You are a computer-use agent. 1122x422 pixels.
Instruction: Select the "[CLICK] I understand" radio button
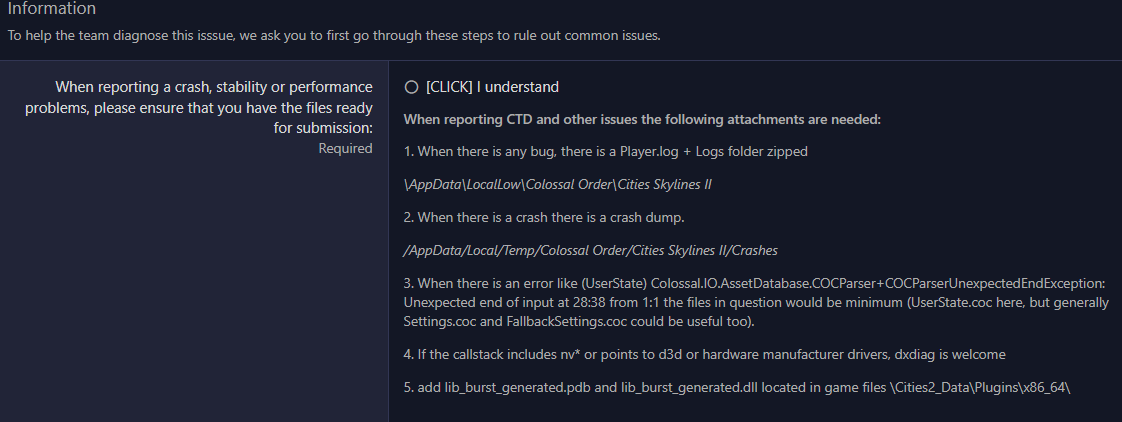pyautogui.click(x=411, y=87)
